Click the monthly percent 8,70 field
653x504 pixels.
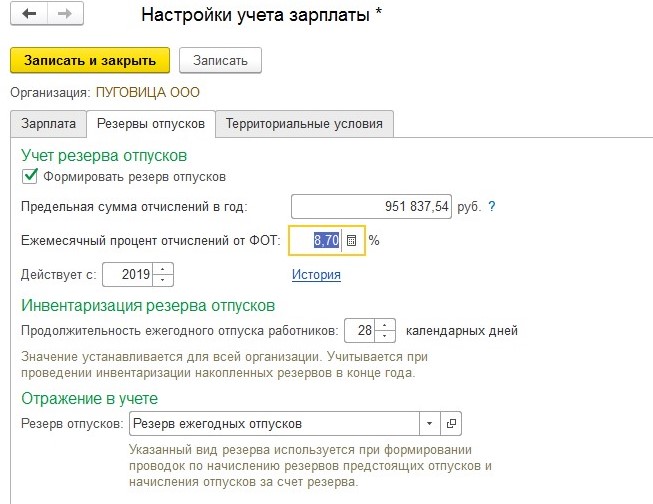click(316, 241)
